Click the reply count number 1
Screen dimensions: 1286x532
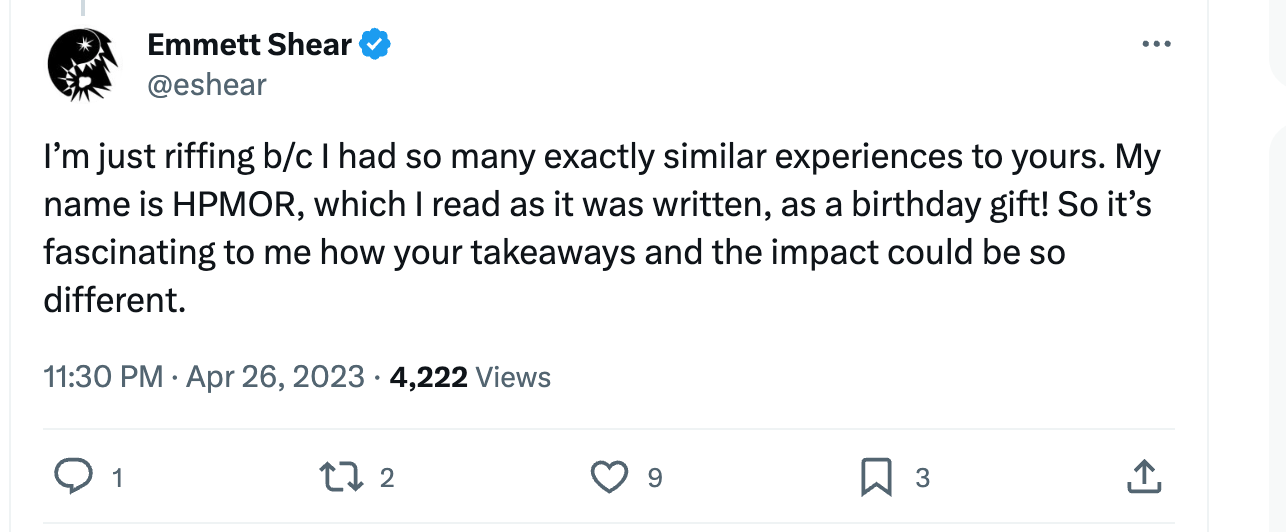[x=117, y=479]
